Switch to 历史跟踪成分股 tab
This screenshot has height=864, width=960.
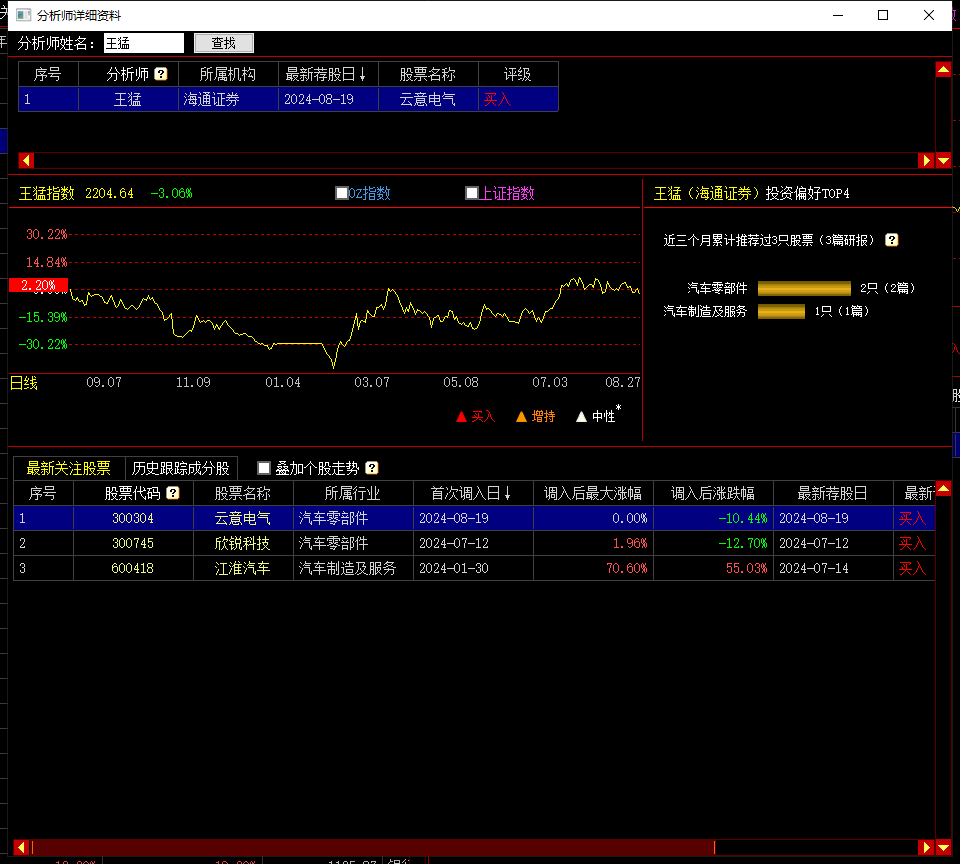pos(181,468)
